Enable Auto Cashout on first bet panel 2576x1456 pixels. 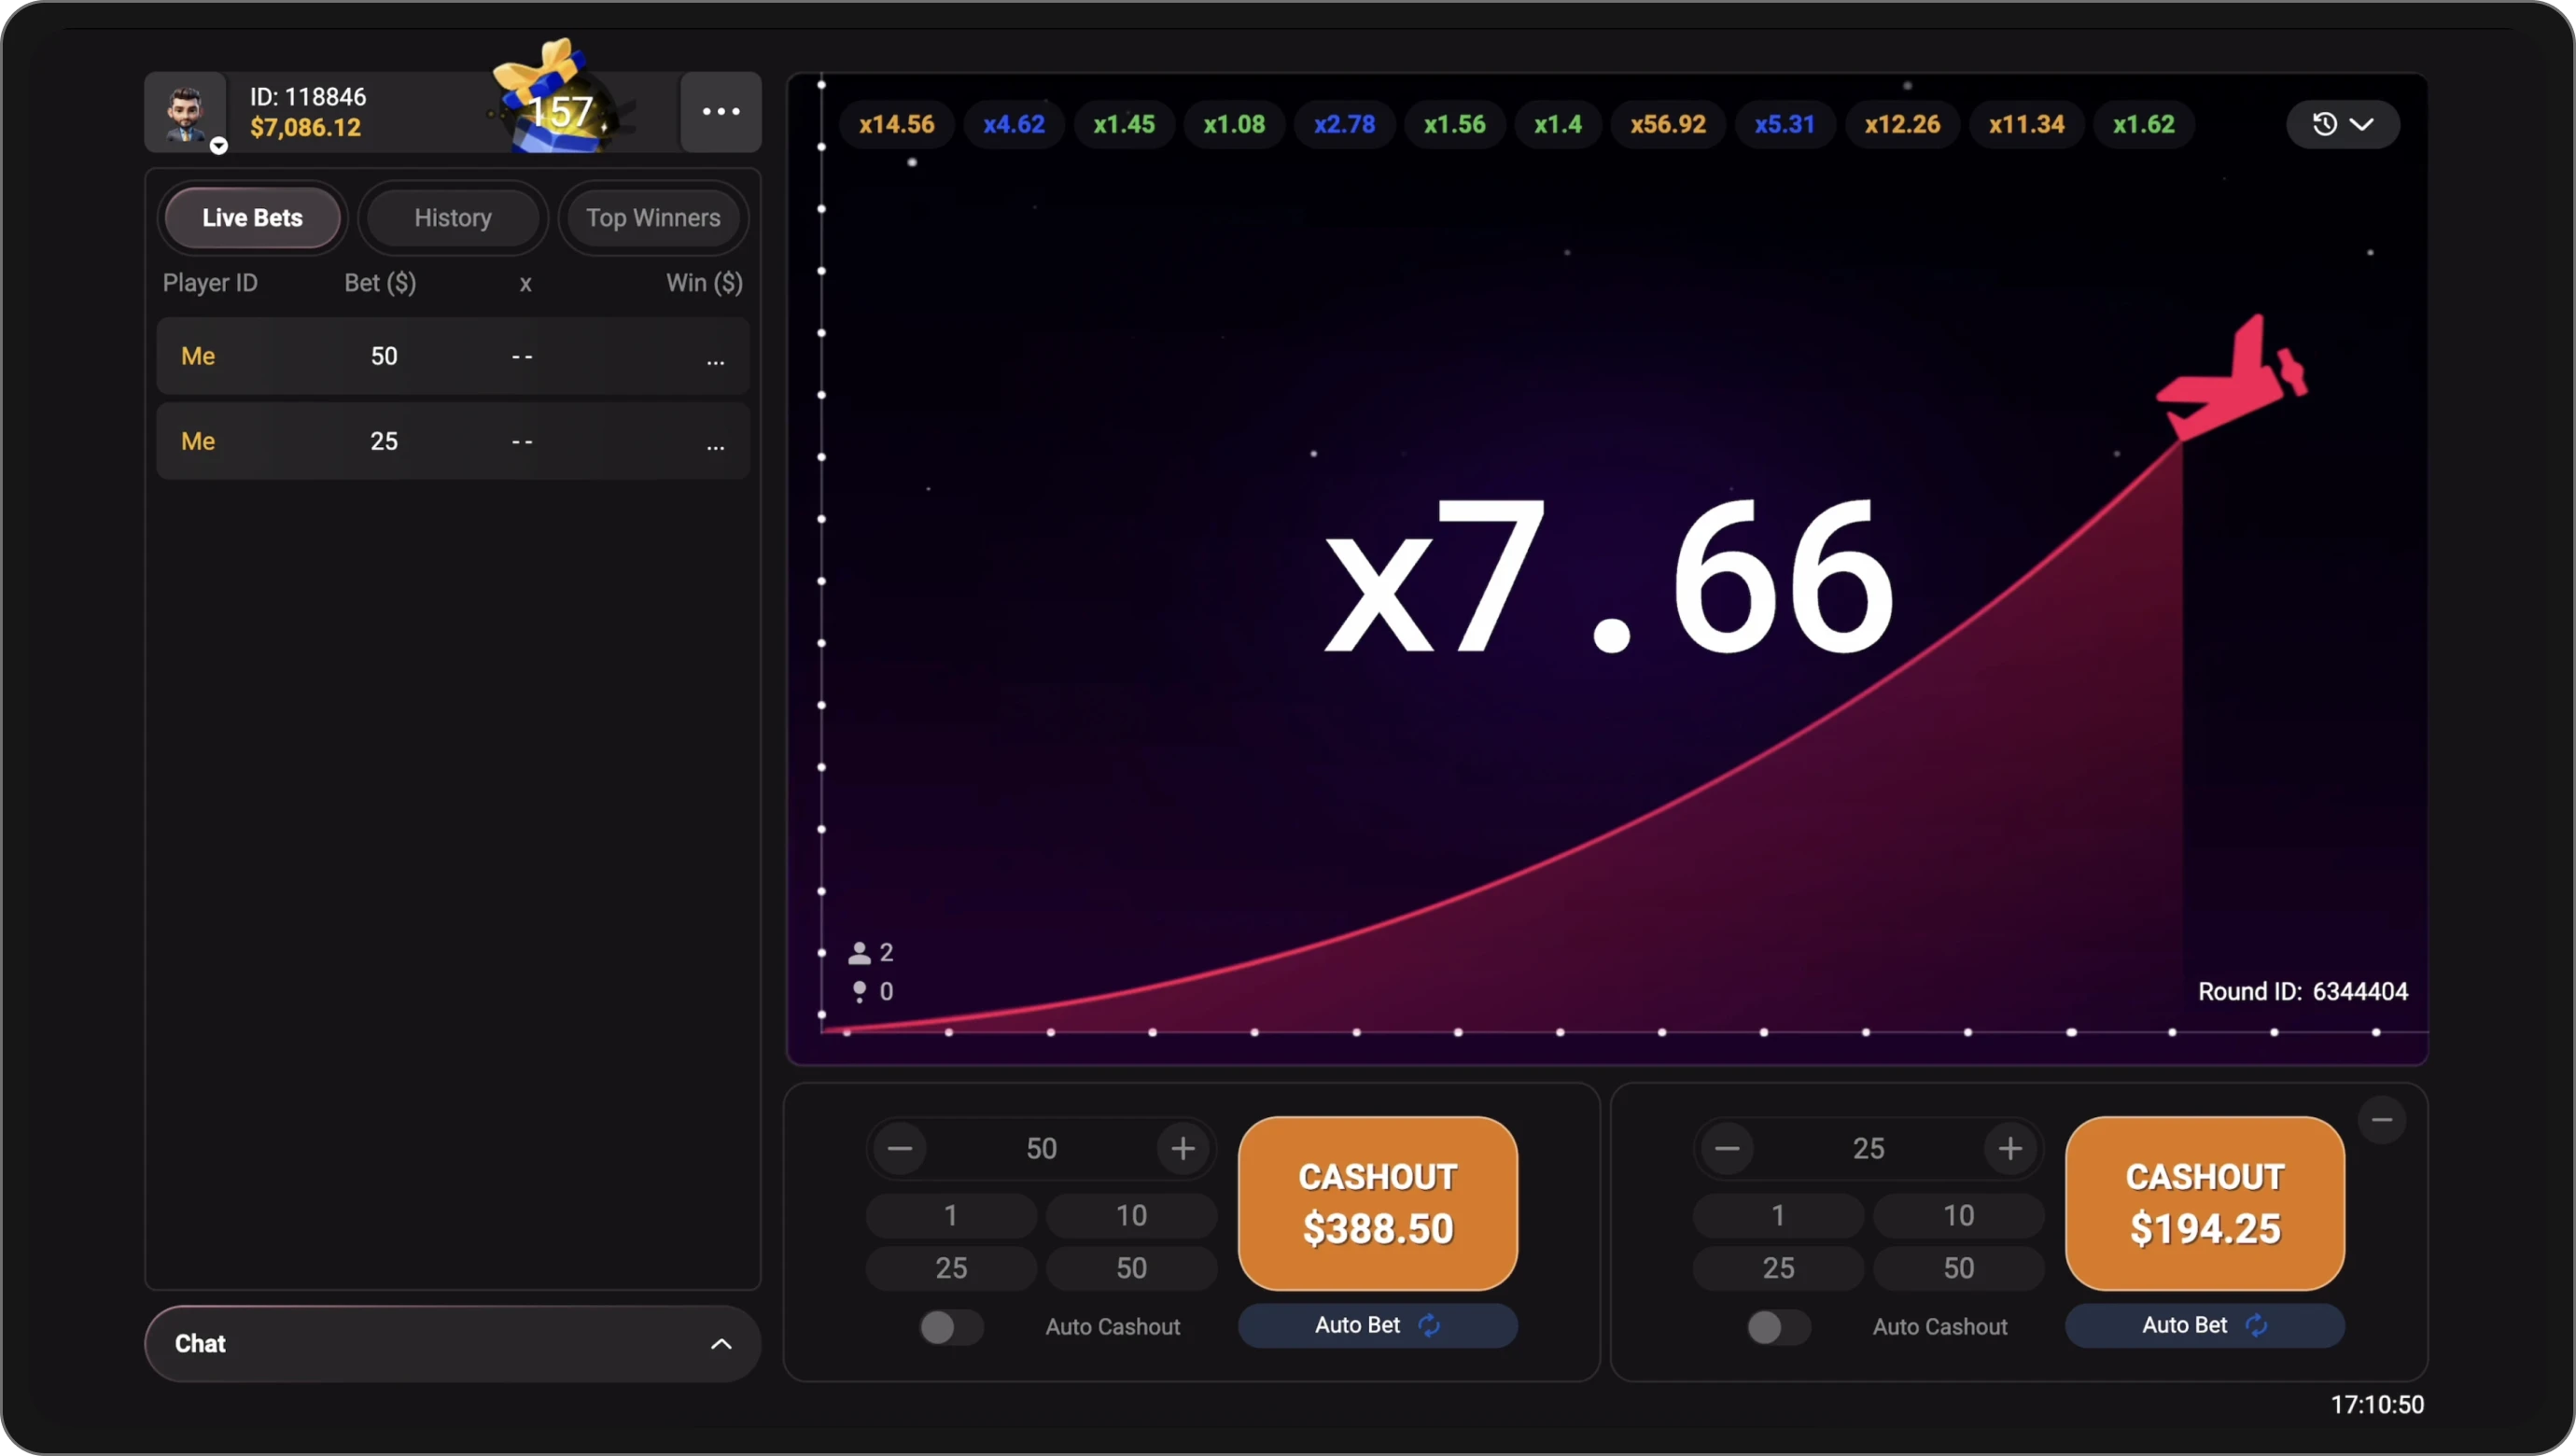coord(950,1327)
